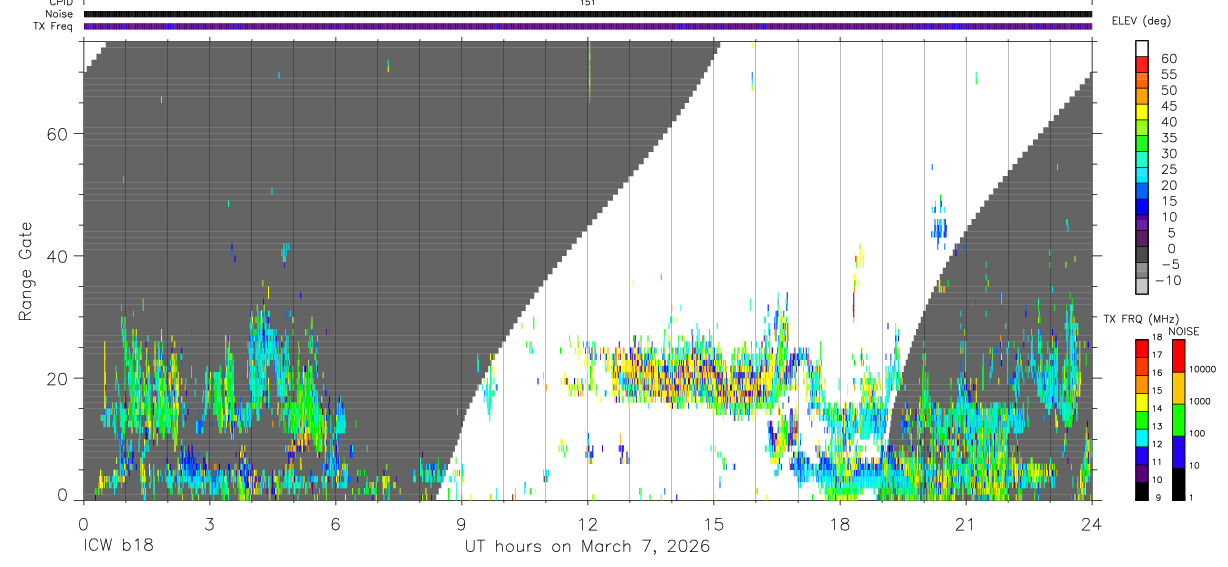
Task: Click the red 18 MHz TX frequency swatch
Action: (1142, 348)
